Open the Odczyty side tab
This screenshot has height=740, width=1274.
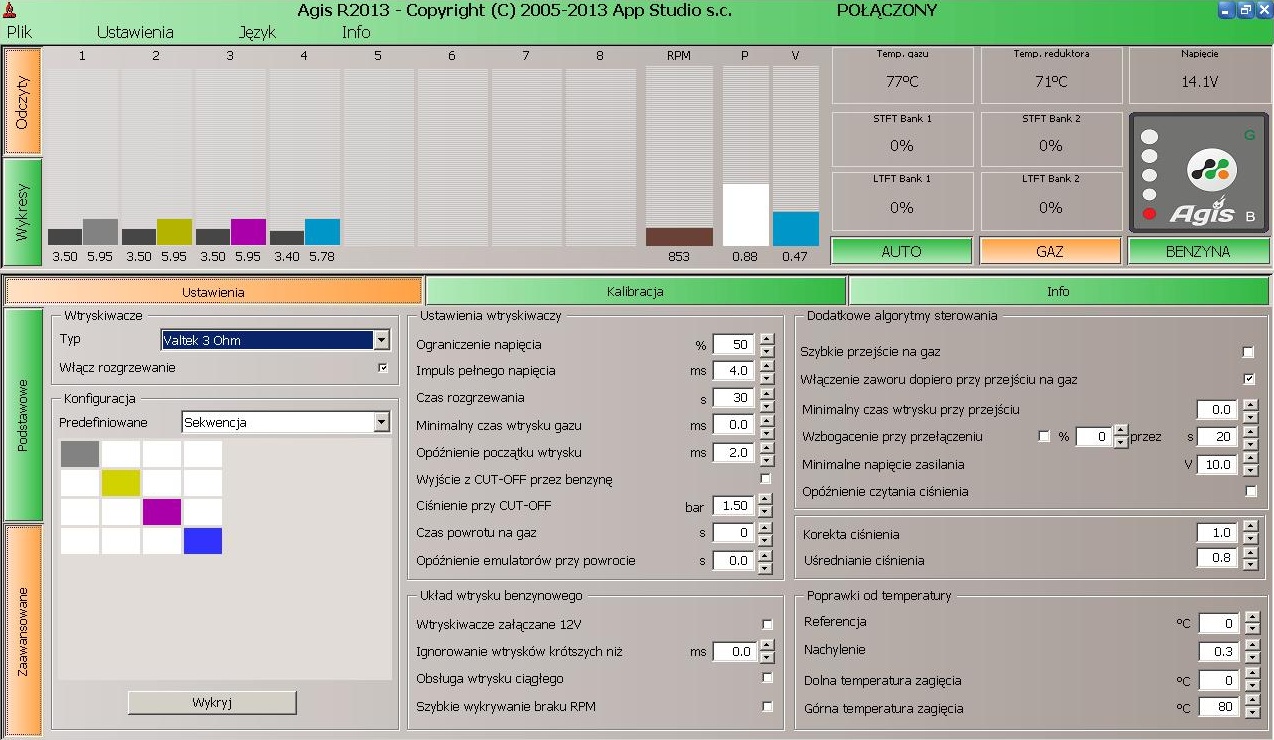pos(23,102)
